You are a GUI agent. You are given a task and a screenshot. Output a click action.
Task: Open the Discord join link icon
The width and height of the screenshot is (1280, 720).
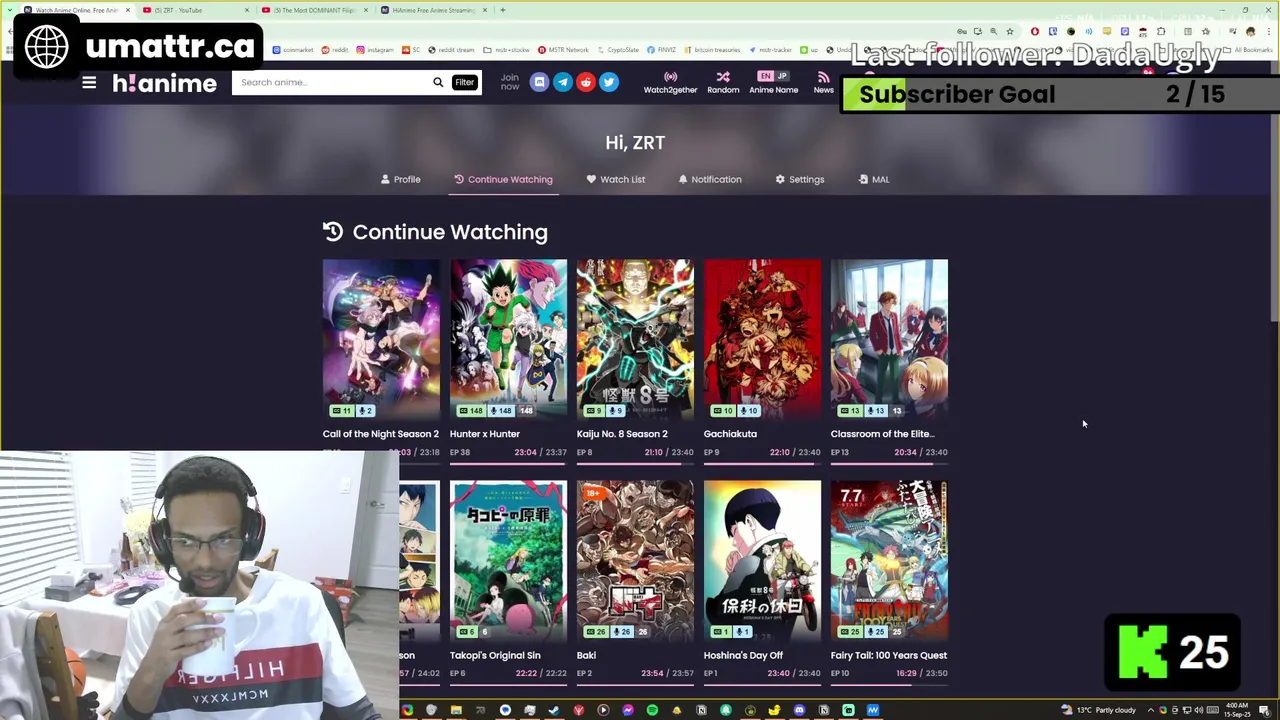point(539,82)
